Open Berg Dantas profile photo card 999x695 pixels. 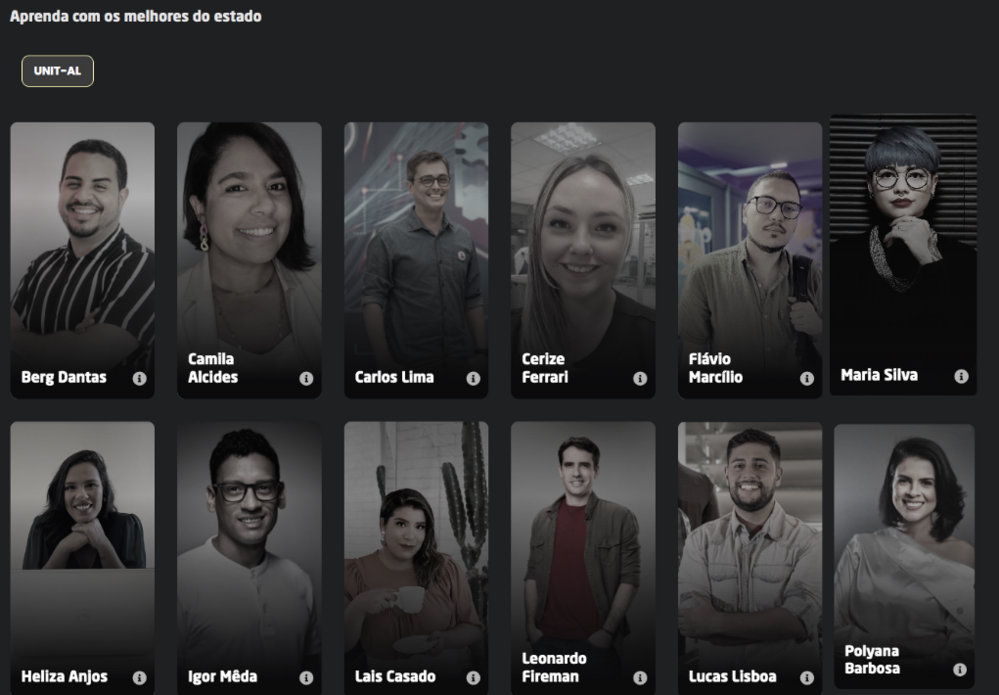click(82, 261)
